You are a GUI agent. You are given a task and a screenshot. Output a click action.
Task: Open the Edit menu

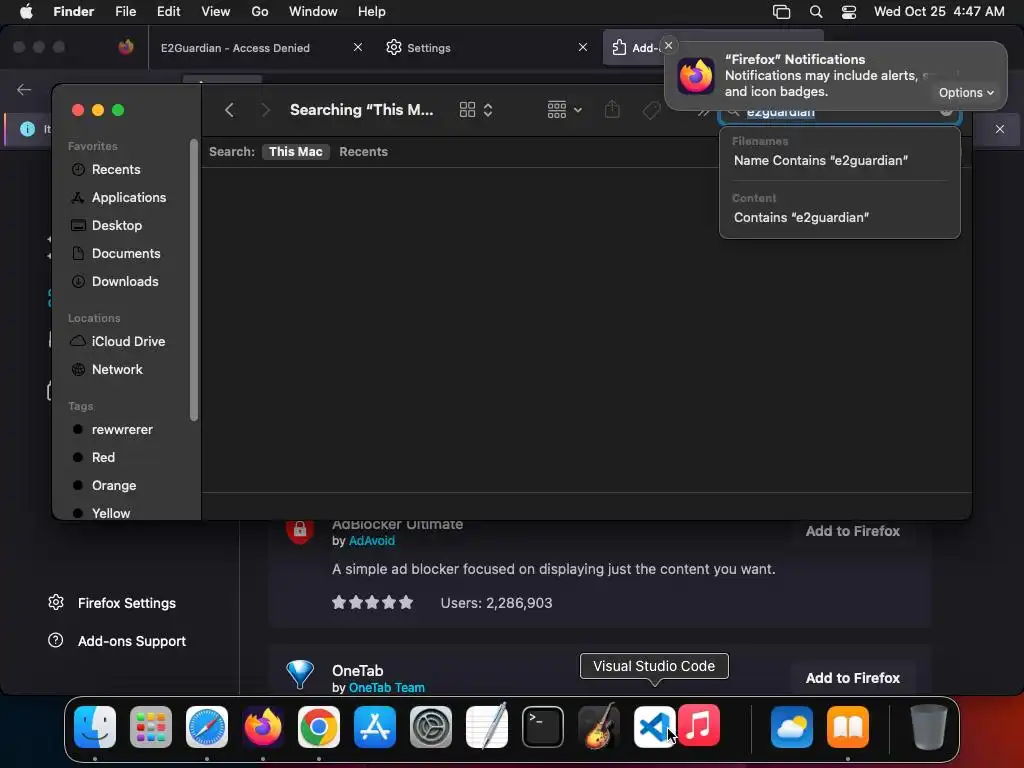point(168,12)
